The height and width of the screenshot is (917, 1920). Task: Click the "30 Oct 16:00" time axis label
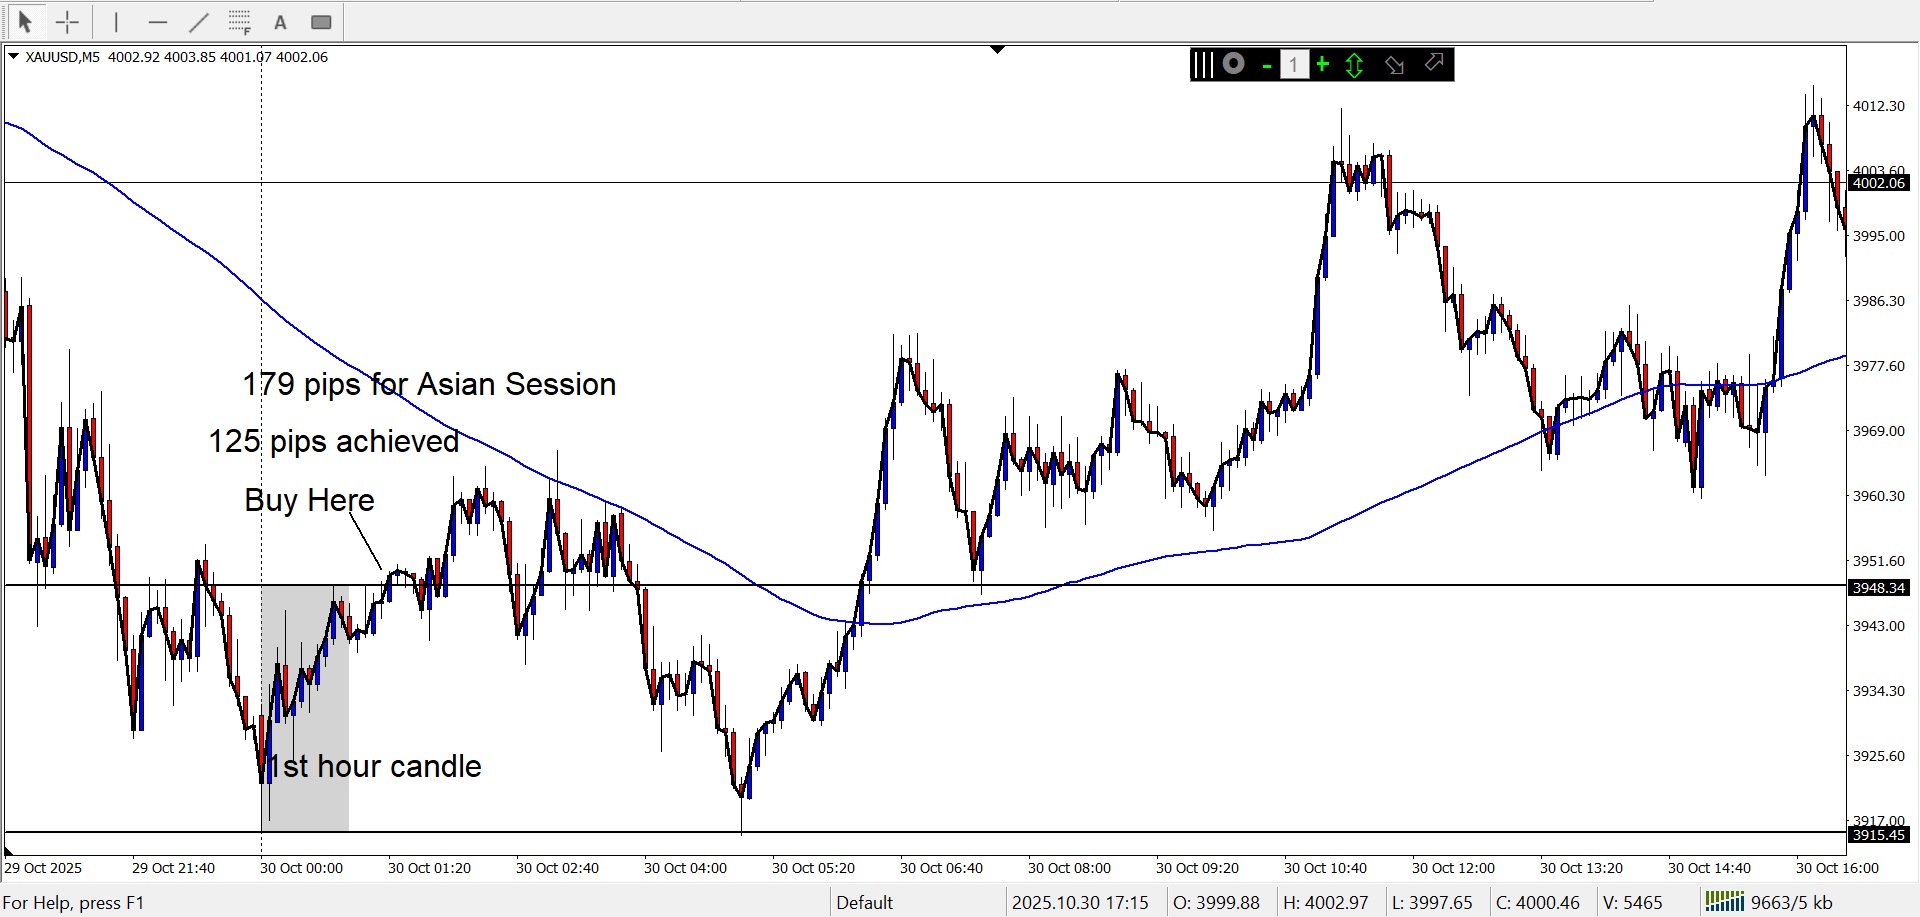[x=1837, y=868]
